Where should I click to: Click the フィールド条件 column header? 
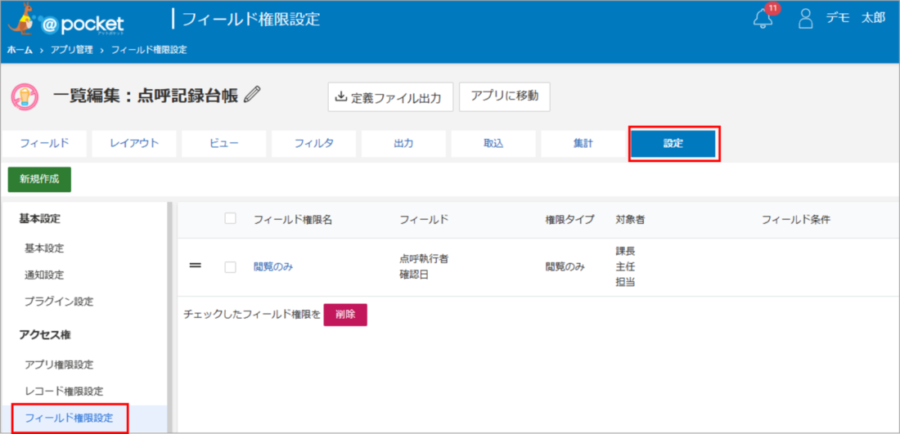[796, 219]
